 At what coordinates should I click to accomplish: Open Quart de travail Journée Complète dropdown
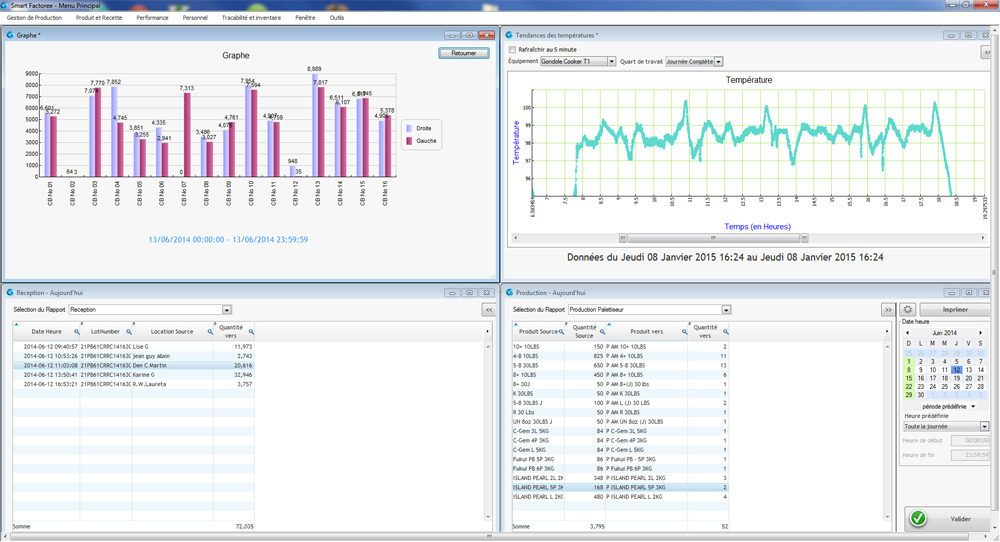point(718,61)
